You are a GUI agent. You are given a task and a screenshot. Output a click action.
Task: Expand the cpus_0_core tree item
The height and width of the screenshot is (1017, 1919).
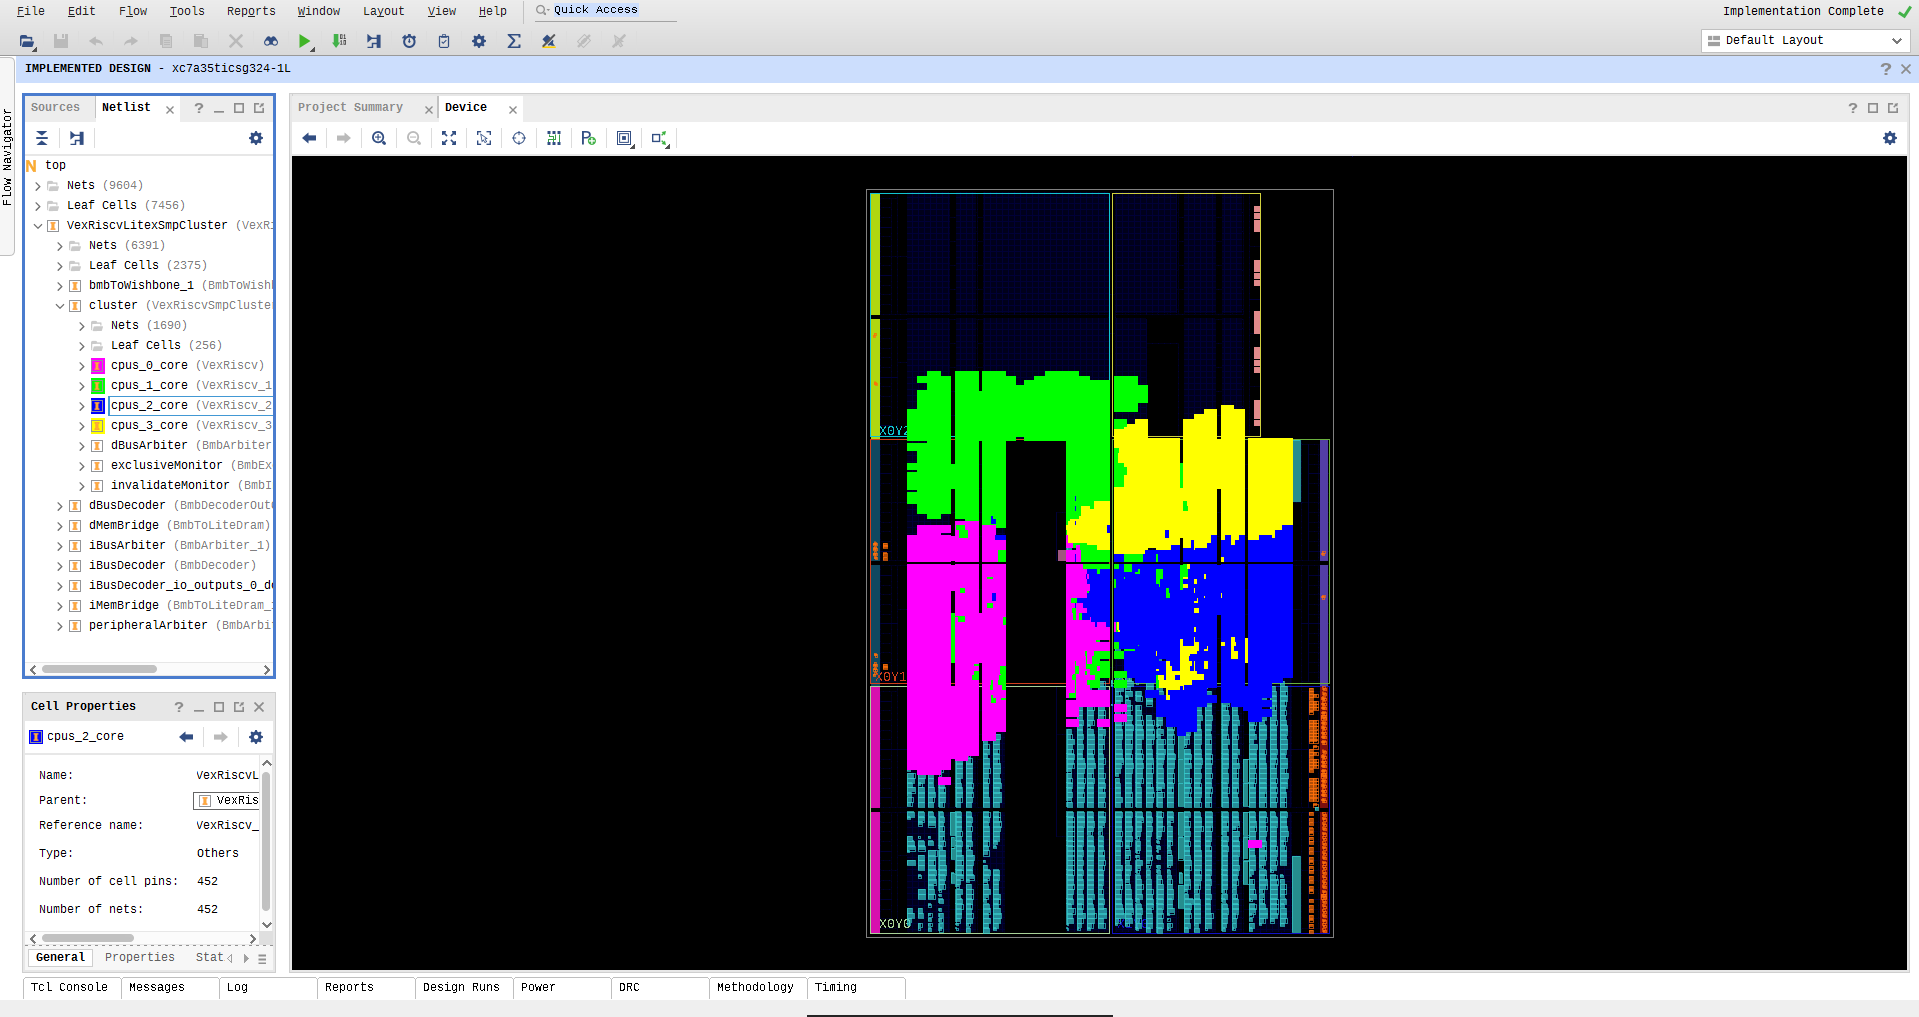(x=82, y=365)
